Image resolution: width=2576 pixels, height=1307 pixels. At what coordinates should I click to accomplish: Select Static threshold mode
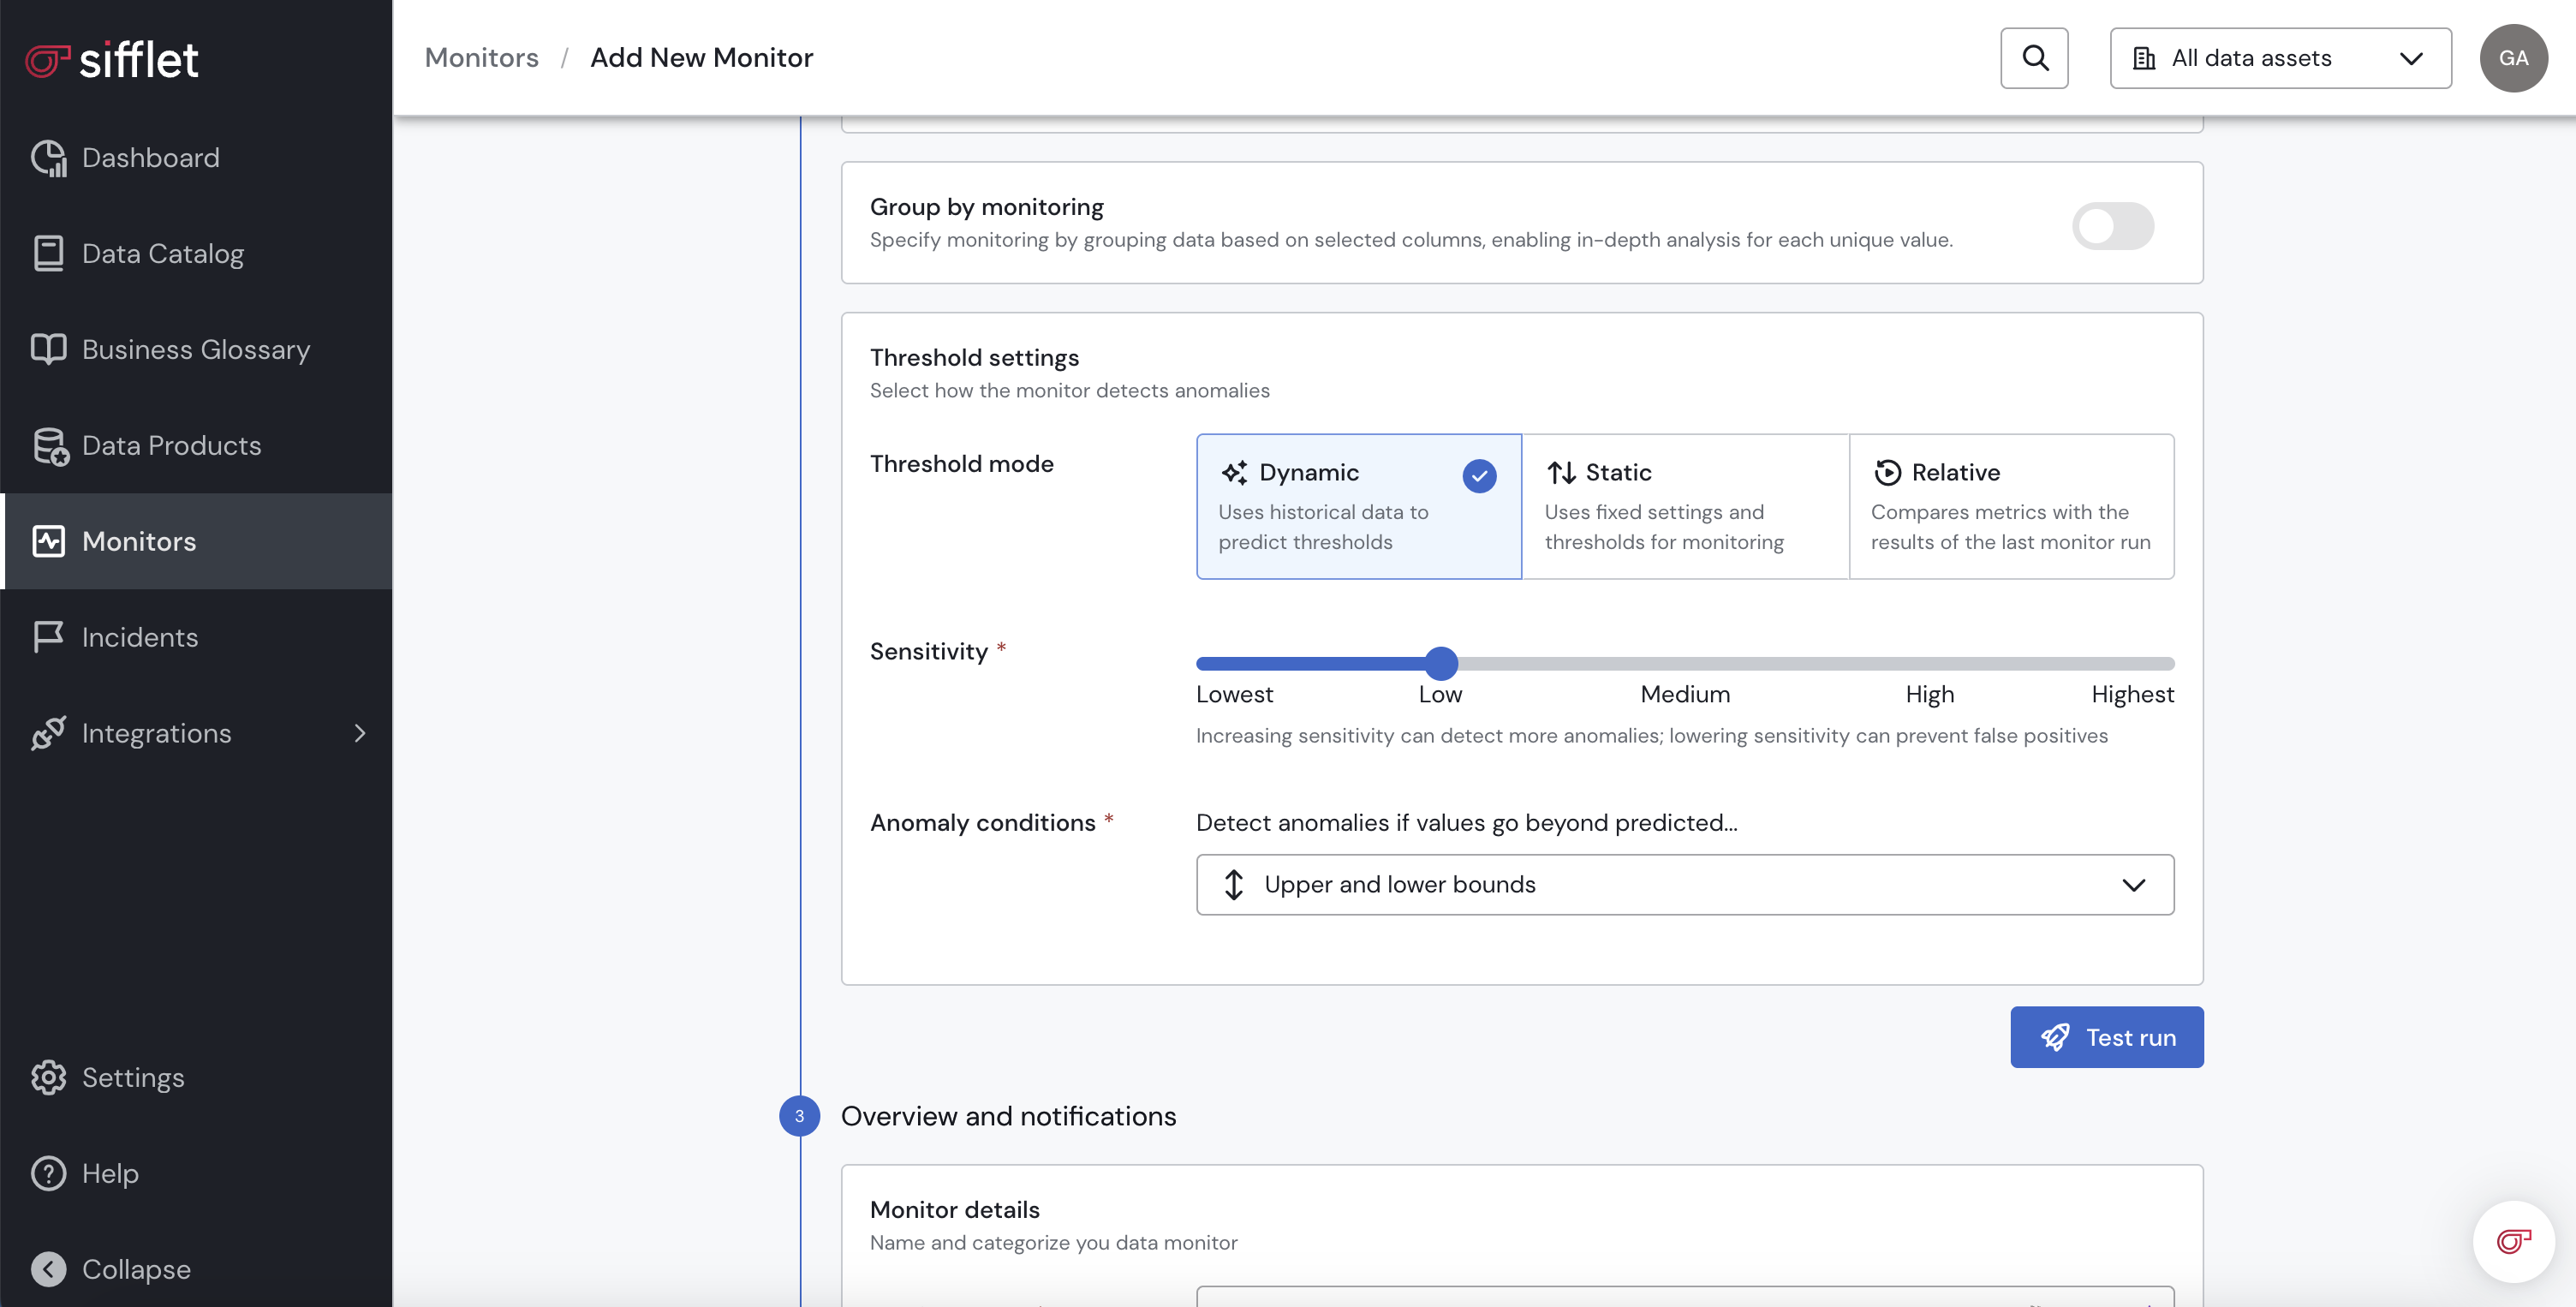pyautogui.click(x=1685, y=506)
